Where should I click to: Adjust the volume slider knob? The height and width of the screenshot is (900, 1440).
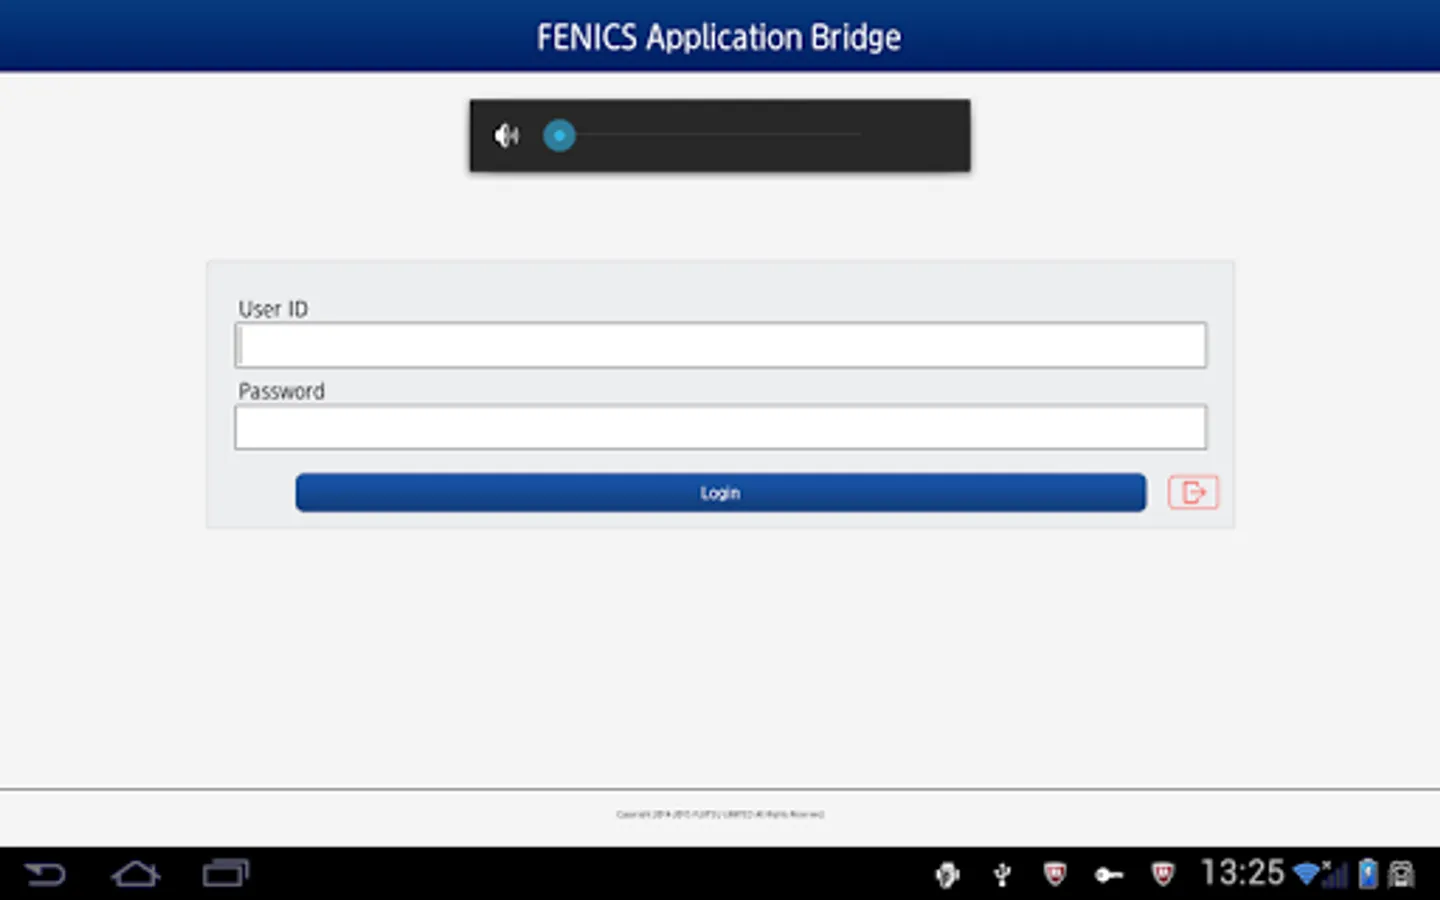559,135
